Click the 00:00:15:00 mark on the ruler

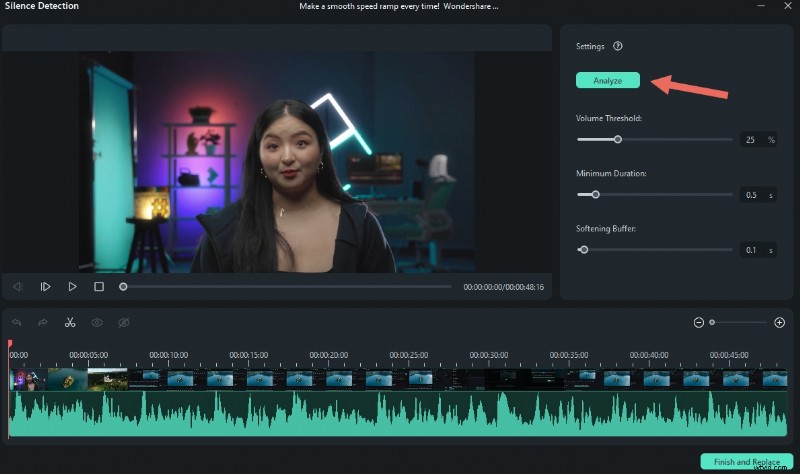coord(248,355)
